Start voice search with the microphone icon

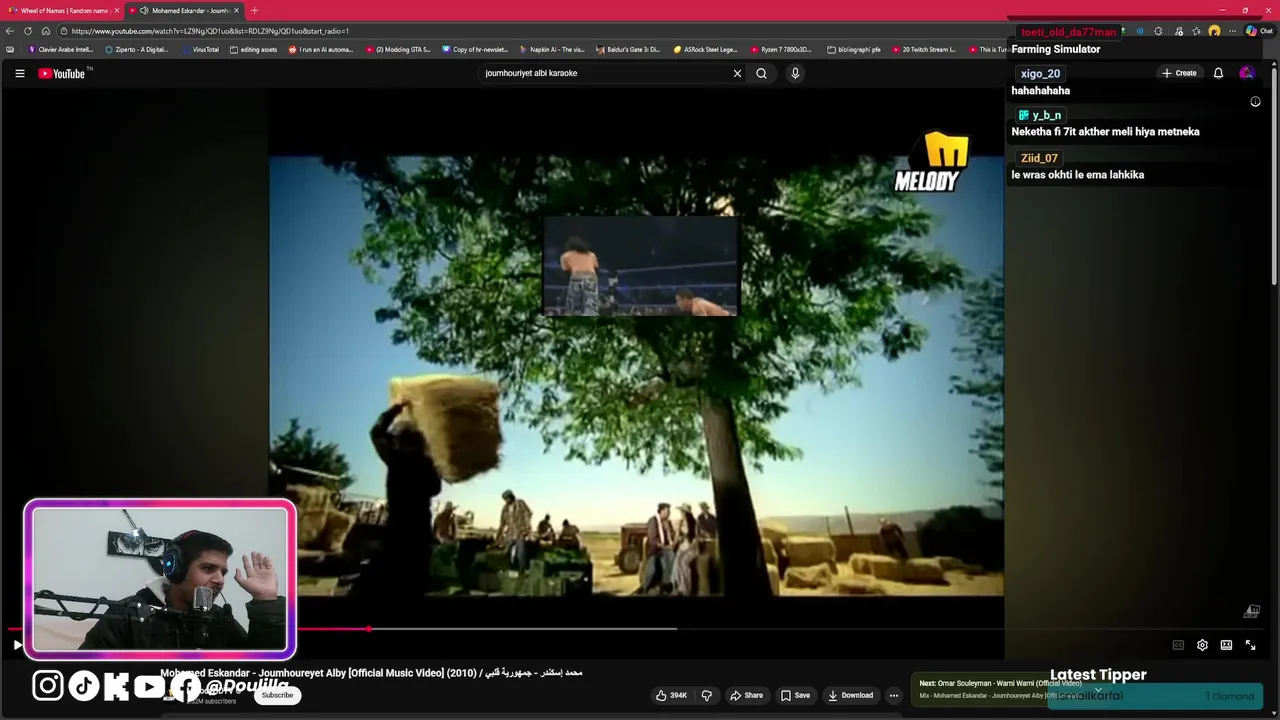(795, 73)
